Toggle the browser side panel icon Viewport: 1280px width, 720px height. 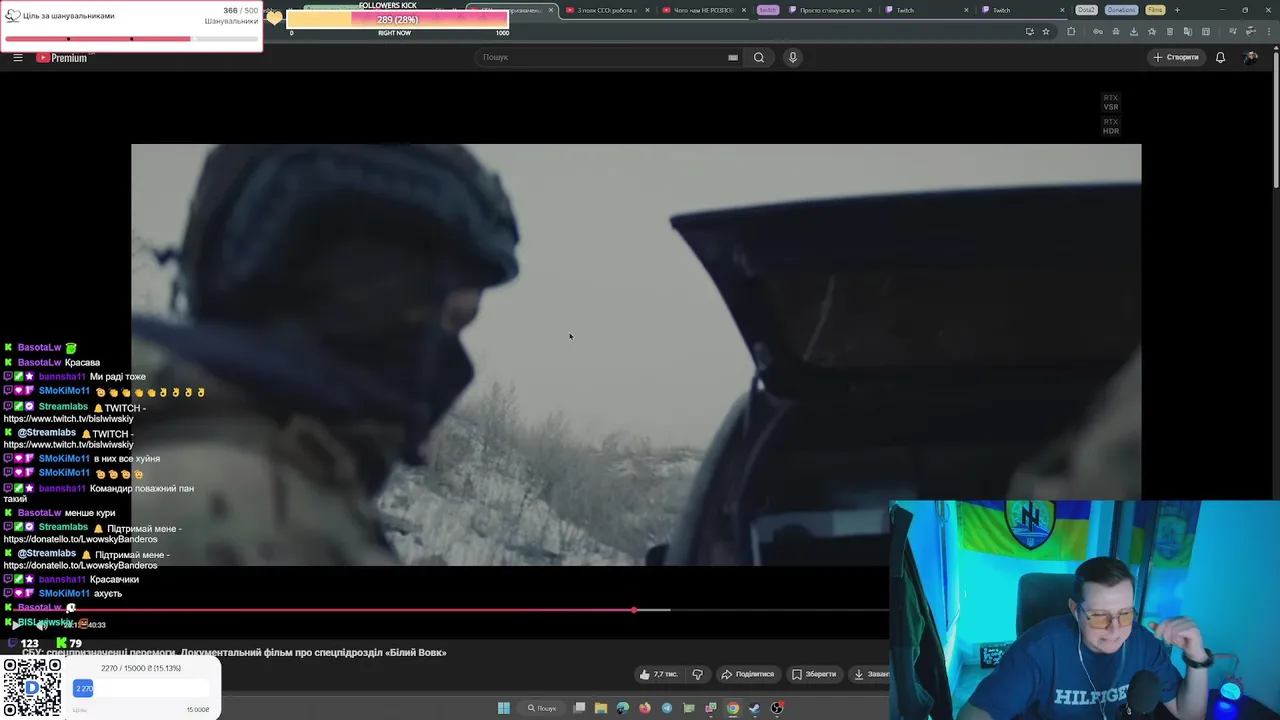(x=1206, y=32)
